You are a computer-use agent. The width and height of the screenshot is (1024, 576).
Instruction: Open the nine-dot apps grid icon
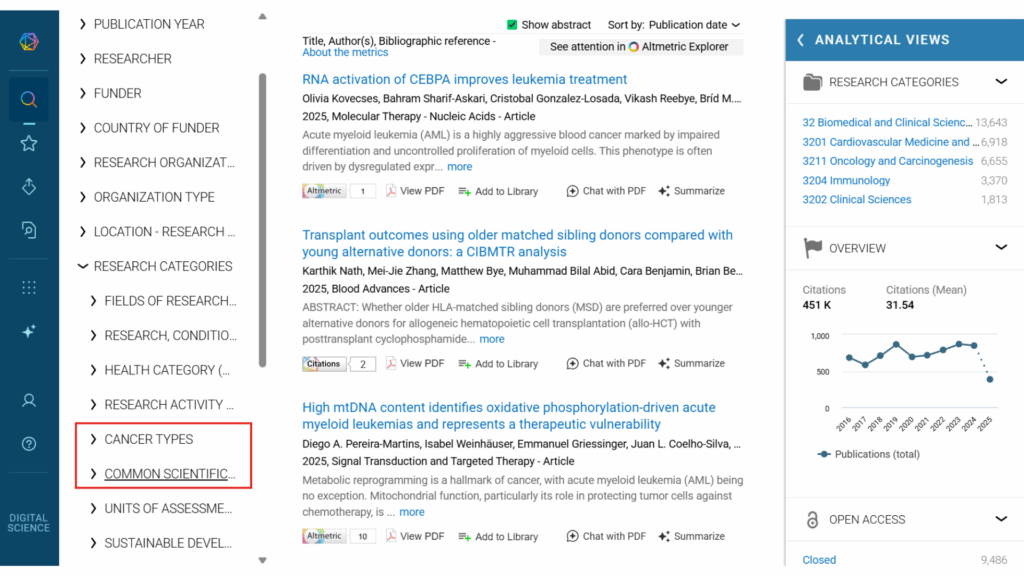click(29, 288)
